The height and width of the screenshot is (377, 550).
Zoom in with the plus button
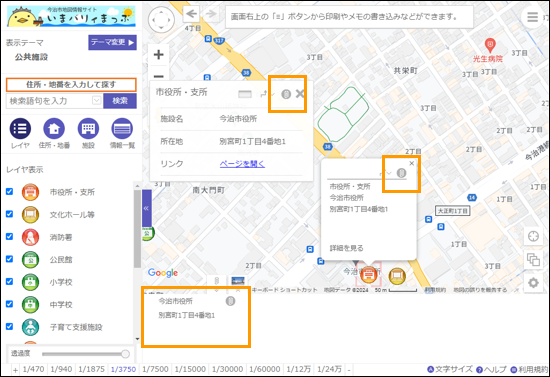pyautogui.click(x=159, y=55)
